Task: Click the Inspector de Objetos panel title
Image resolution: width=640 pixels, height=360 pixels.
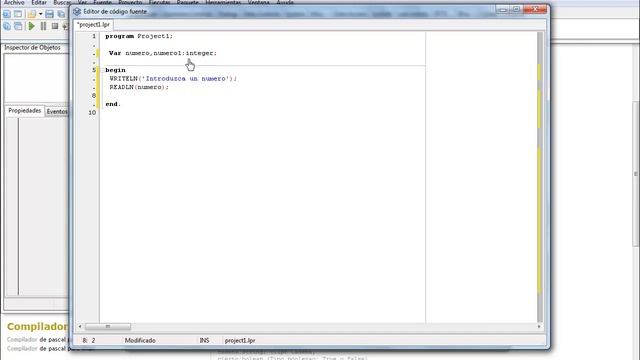Action: (x=32, y=48)
